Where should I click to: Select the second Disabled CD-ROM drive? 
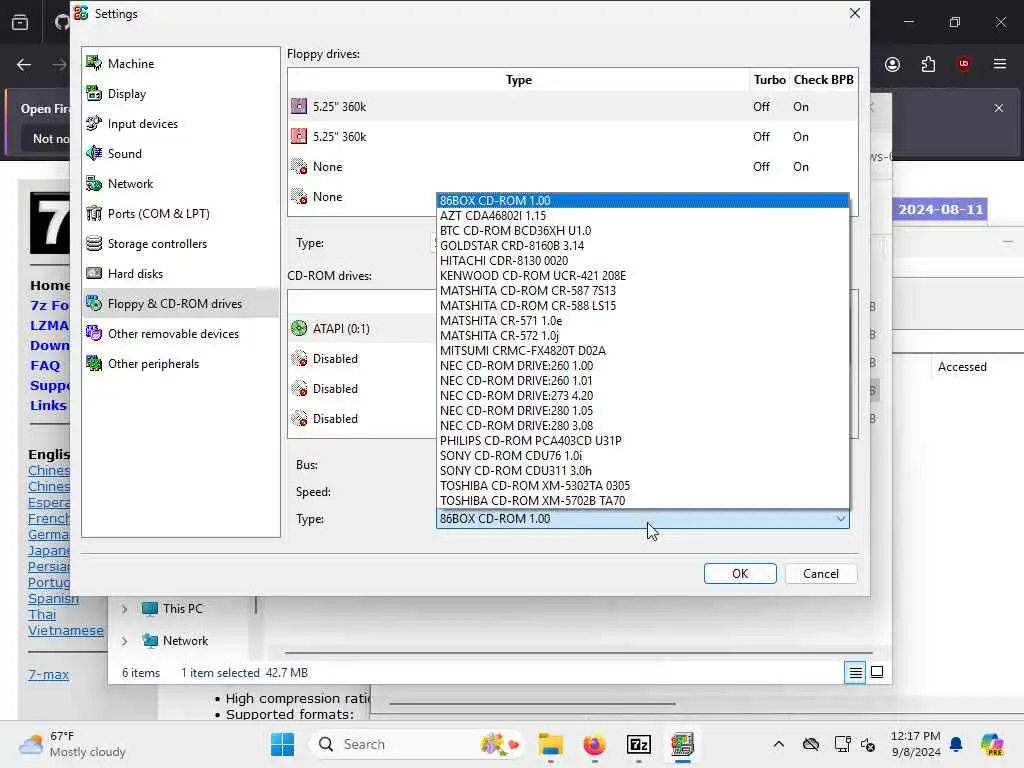click(x=362, y=389)
